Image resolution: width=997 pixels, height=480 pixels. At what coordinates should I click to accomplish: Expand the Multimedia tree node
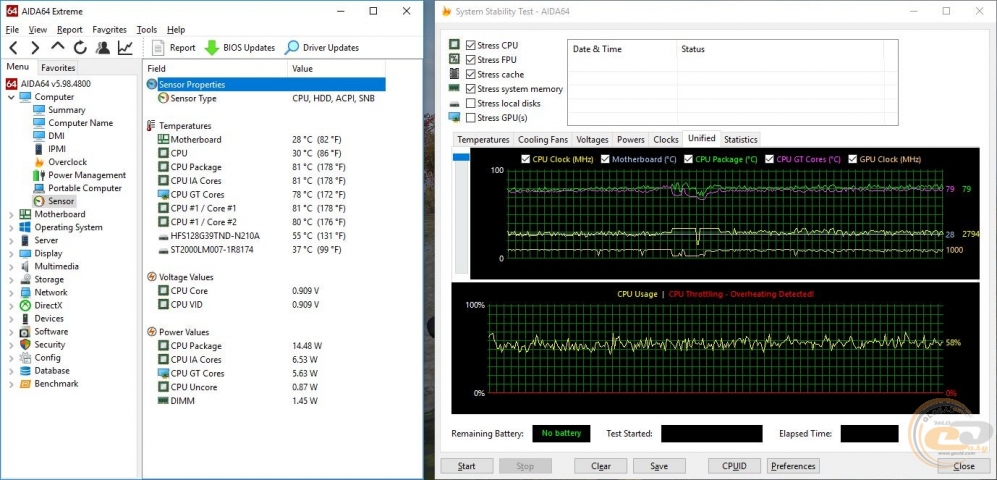(11, 266)
